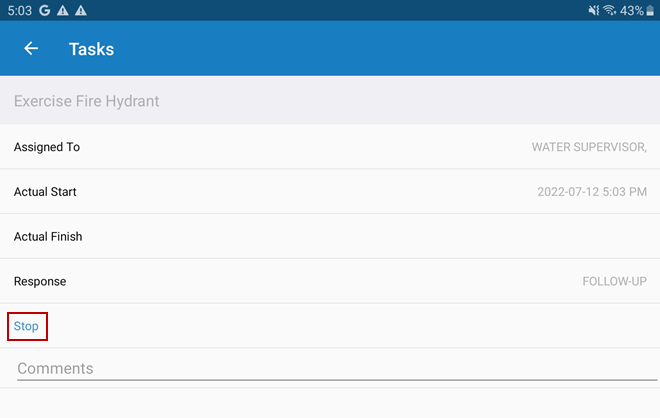Select the Assigned To row label

pyautogui.click(x=47, y=147)
